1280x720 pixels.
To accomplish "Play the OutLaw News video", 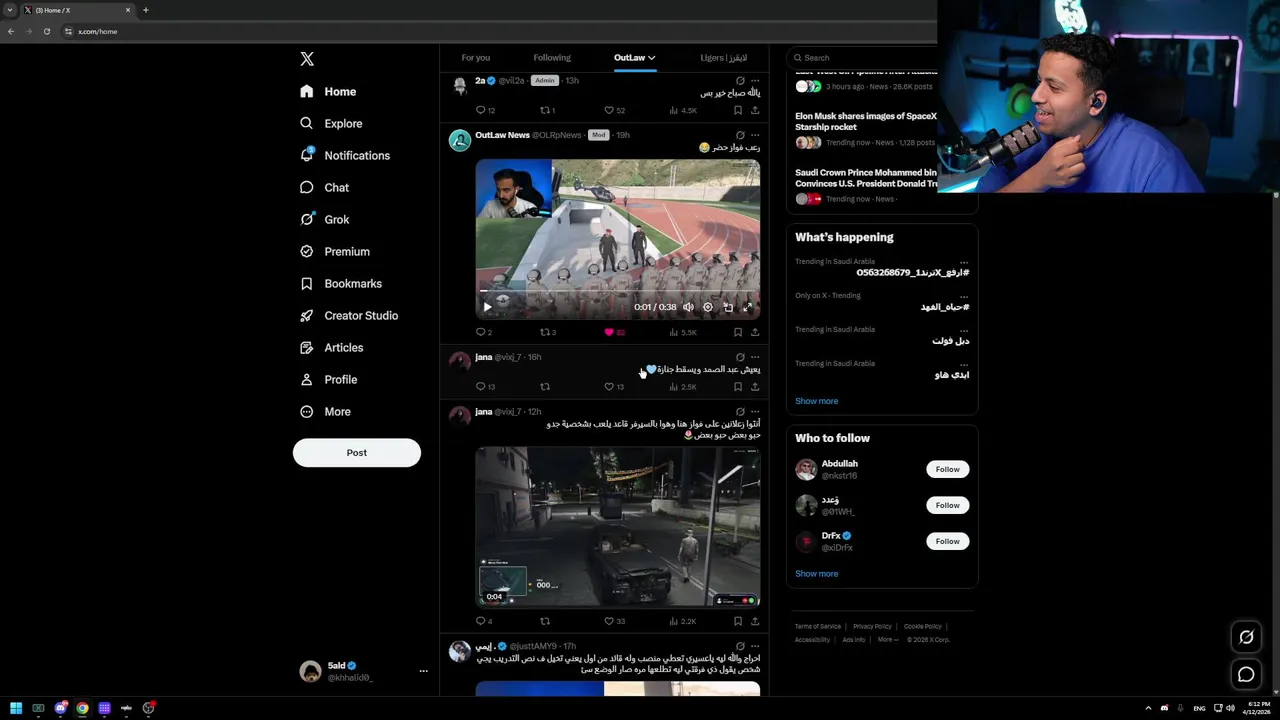I will (488, 307).
